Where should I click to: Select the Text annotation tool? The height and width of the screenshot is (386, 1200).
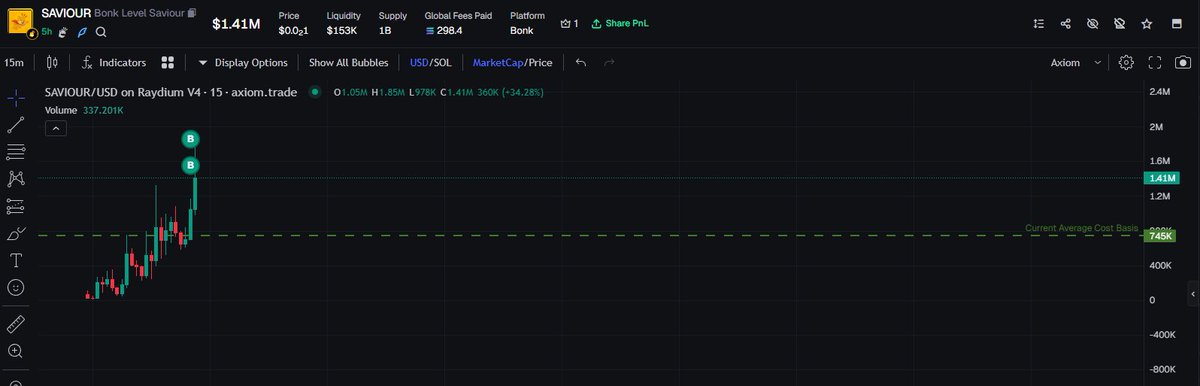tap(16, 260)
